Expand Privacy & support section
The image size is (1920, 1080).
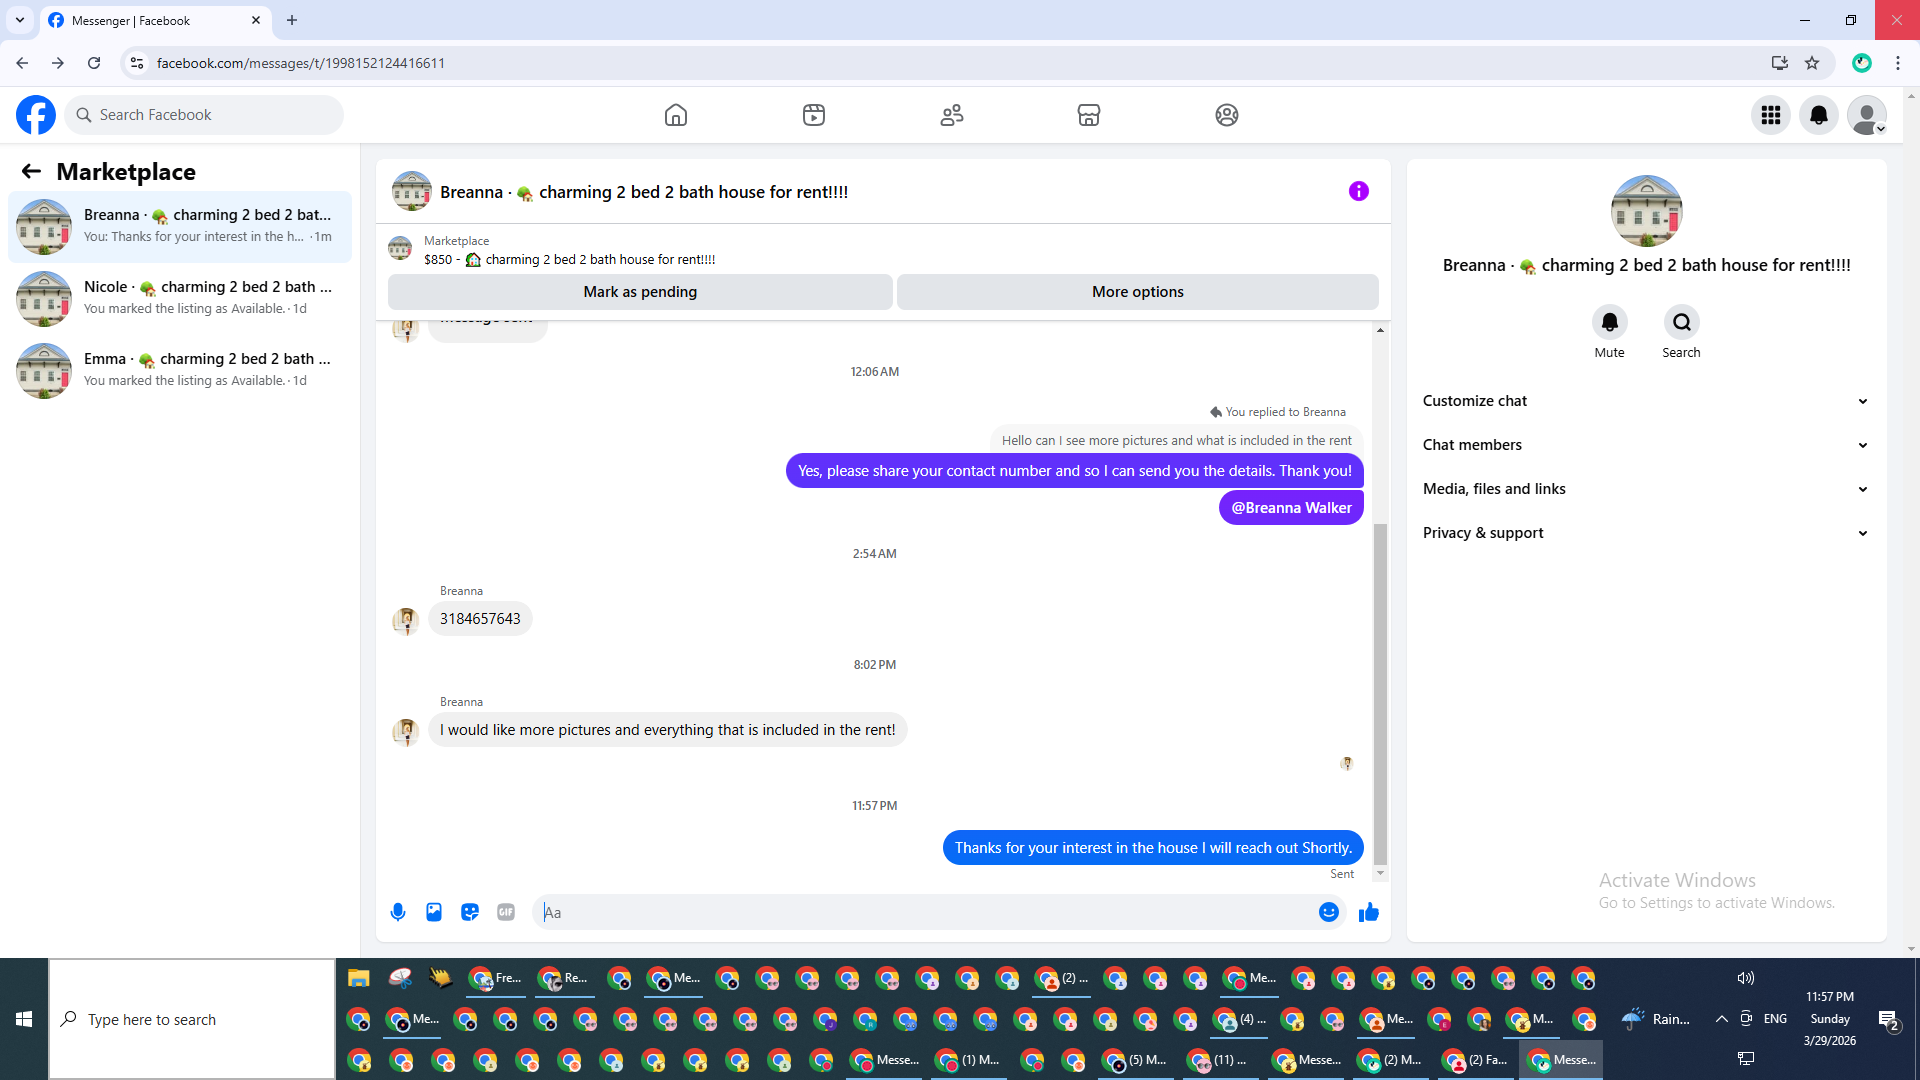pos(1646,533)
